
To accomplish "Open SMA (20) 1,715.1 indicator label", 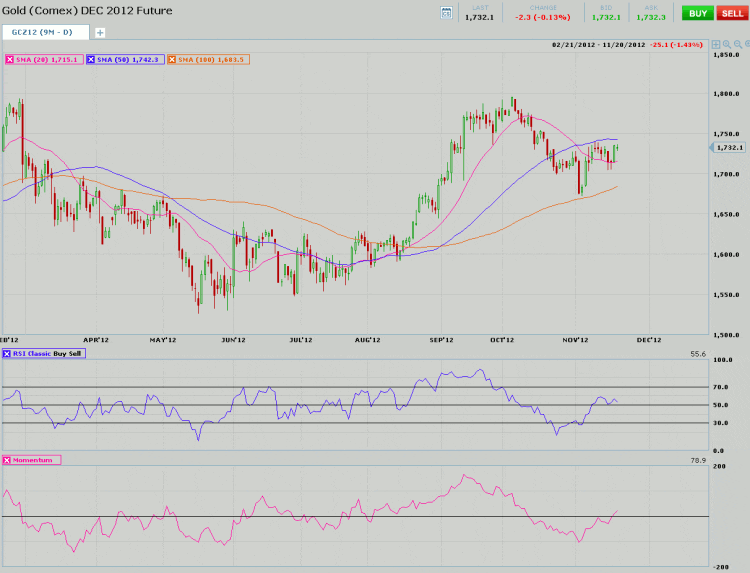I will 48,60.
